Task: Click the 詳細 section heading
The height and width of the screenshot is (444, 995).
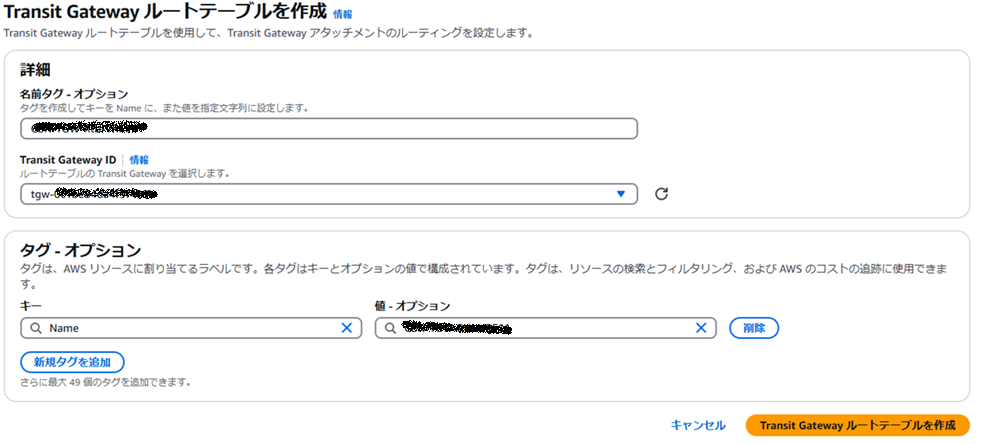Action: pyautogui.click(x=35, y=70)
